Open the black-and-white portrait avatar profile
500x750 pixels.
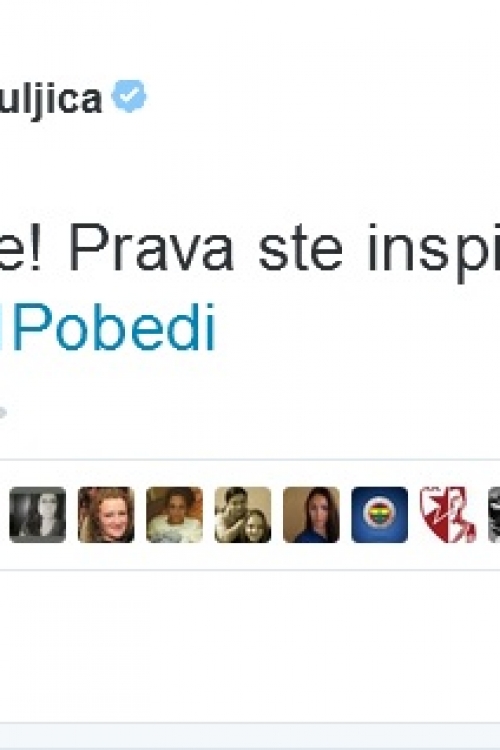(x=38, y=515)
